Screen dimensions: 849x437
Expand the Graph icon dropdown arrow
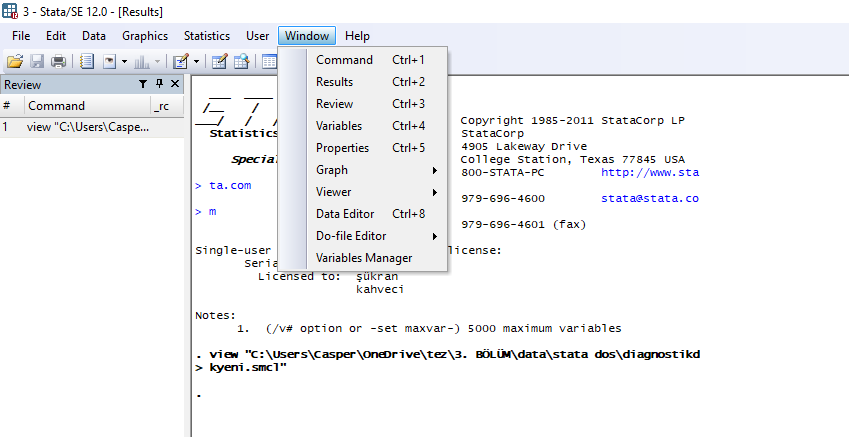[x=157, y=62]
